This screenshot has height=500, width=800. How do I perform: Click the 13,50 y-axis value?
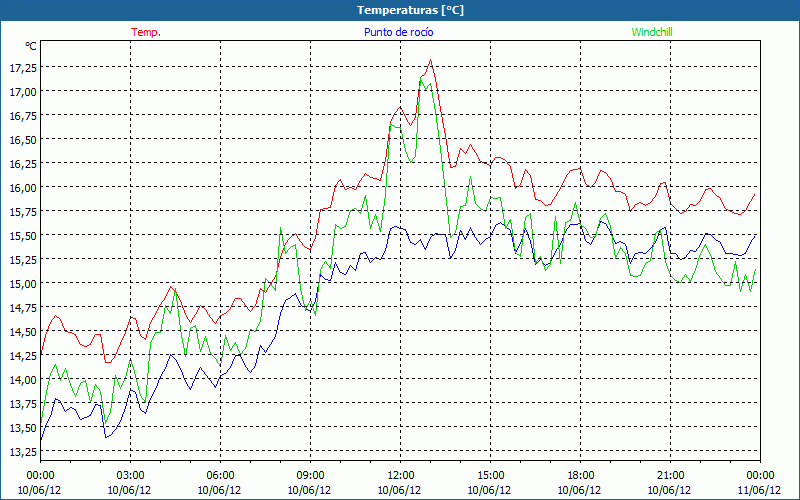pos(23,428)
